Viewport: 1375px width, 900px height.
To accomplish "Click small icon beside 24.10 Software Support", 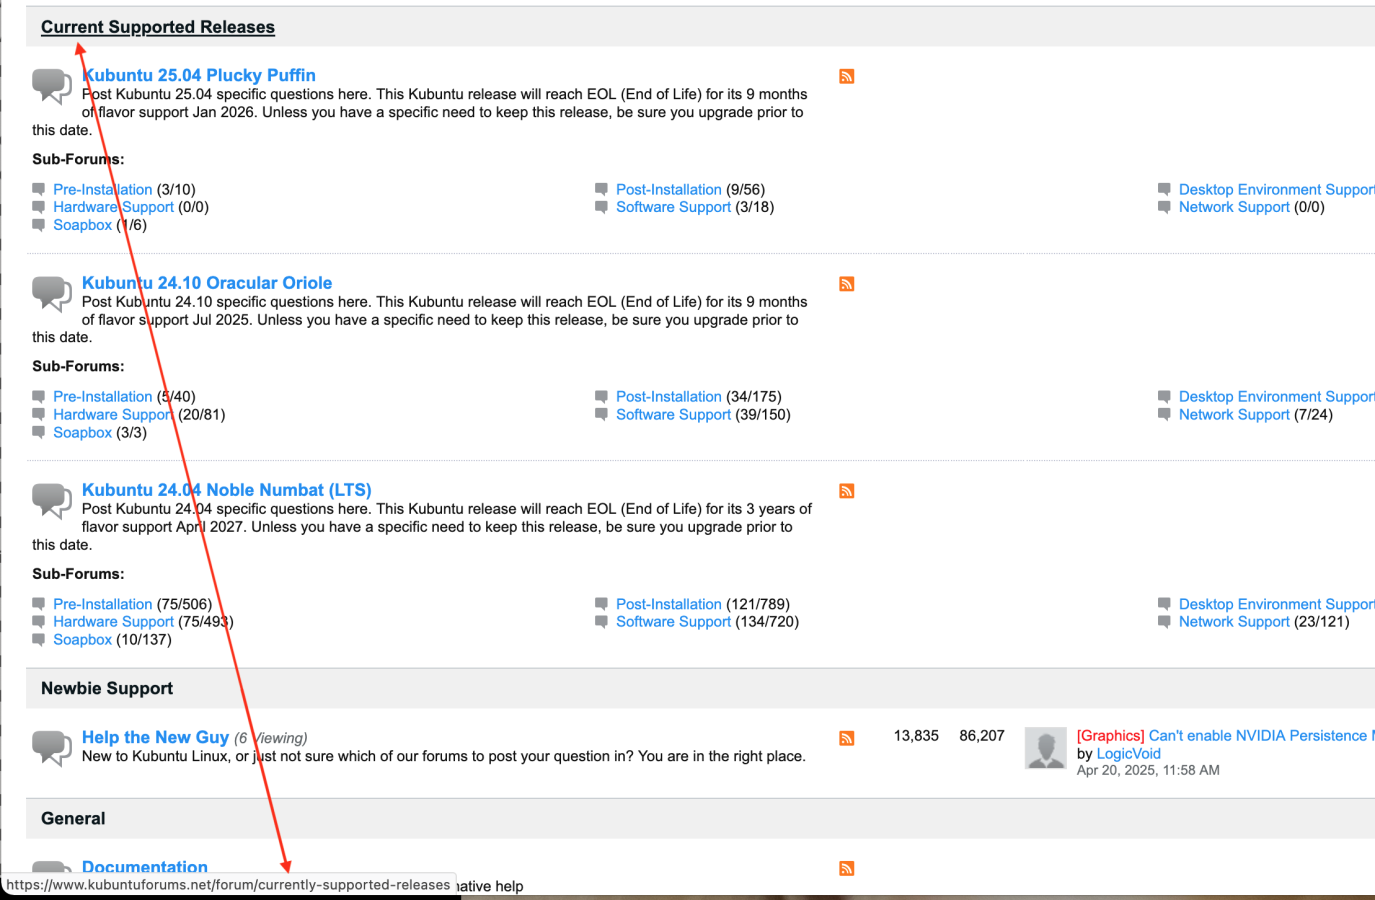I will coord(602,415).
